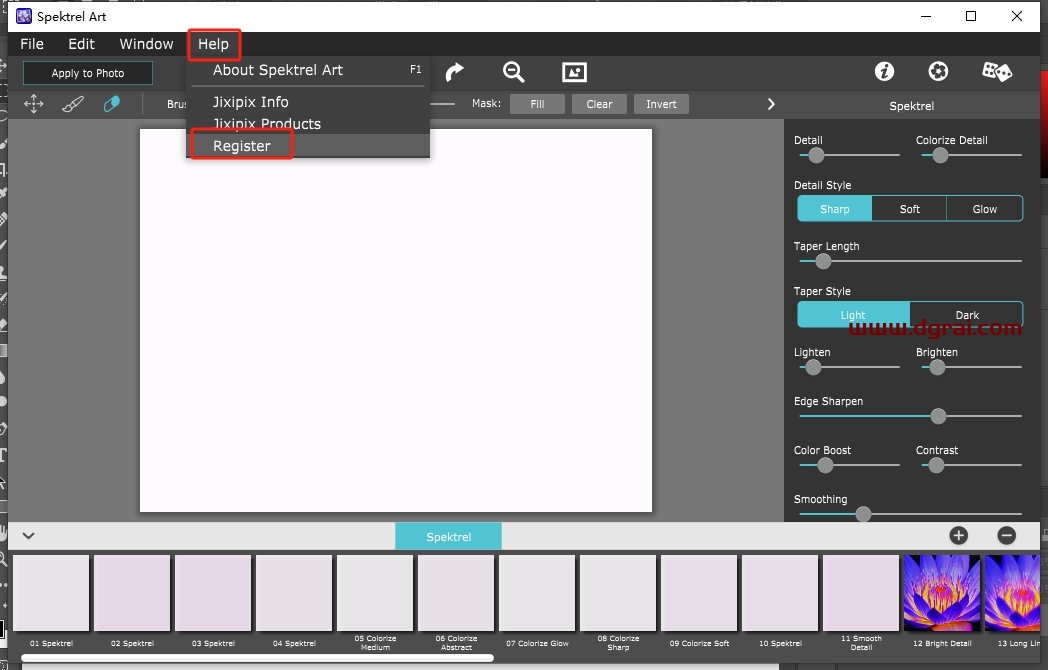Choose Light taper style

[853, 314]
